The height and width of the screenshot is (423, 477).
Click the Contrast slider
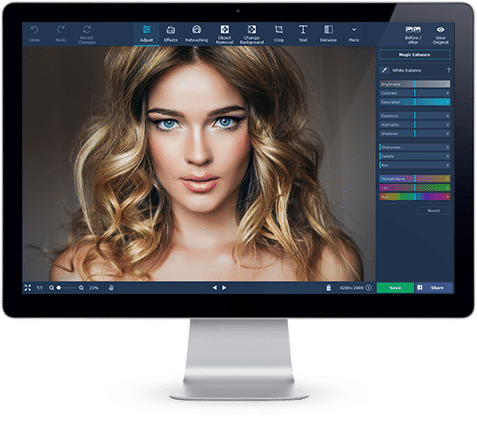click(415, 93)
